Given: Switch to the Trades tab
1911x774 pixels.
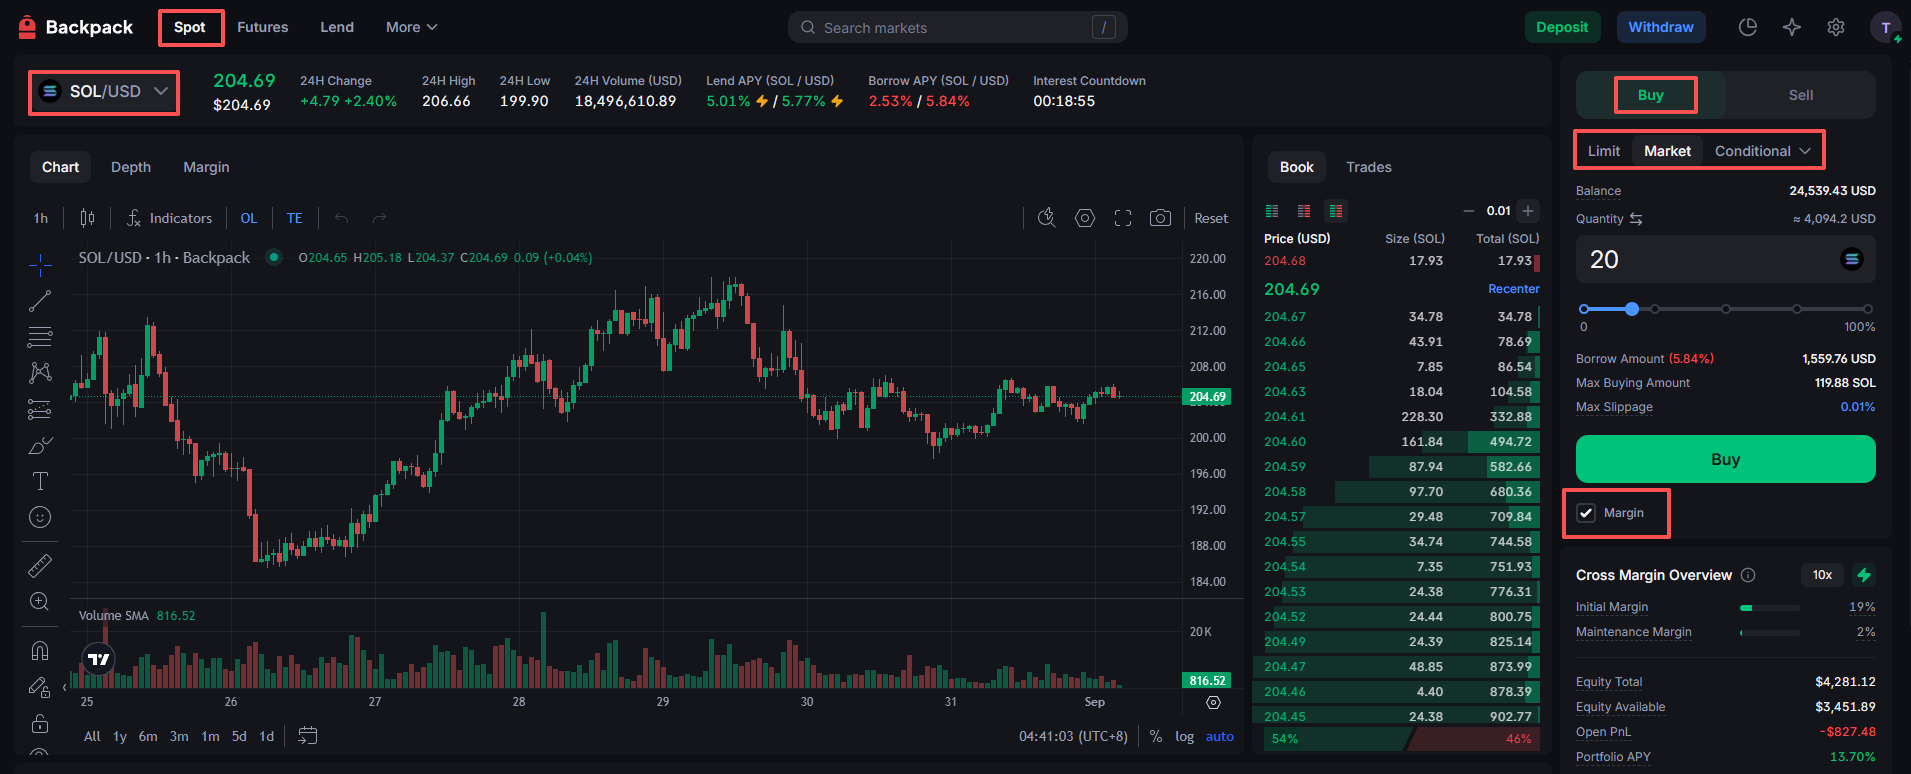Looking at the screenshot, I should (1368, 167).
